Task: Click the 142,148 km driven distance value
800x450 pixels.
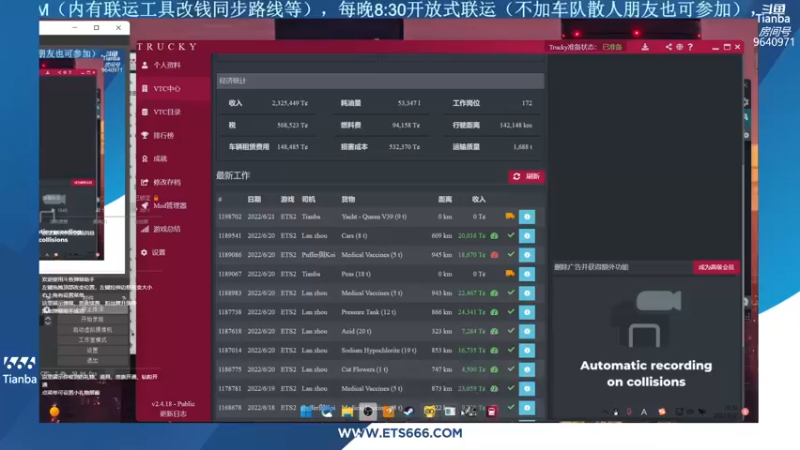Action: click(516, 125)
